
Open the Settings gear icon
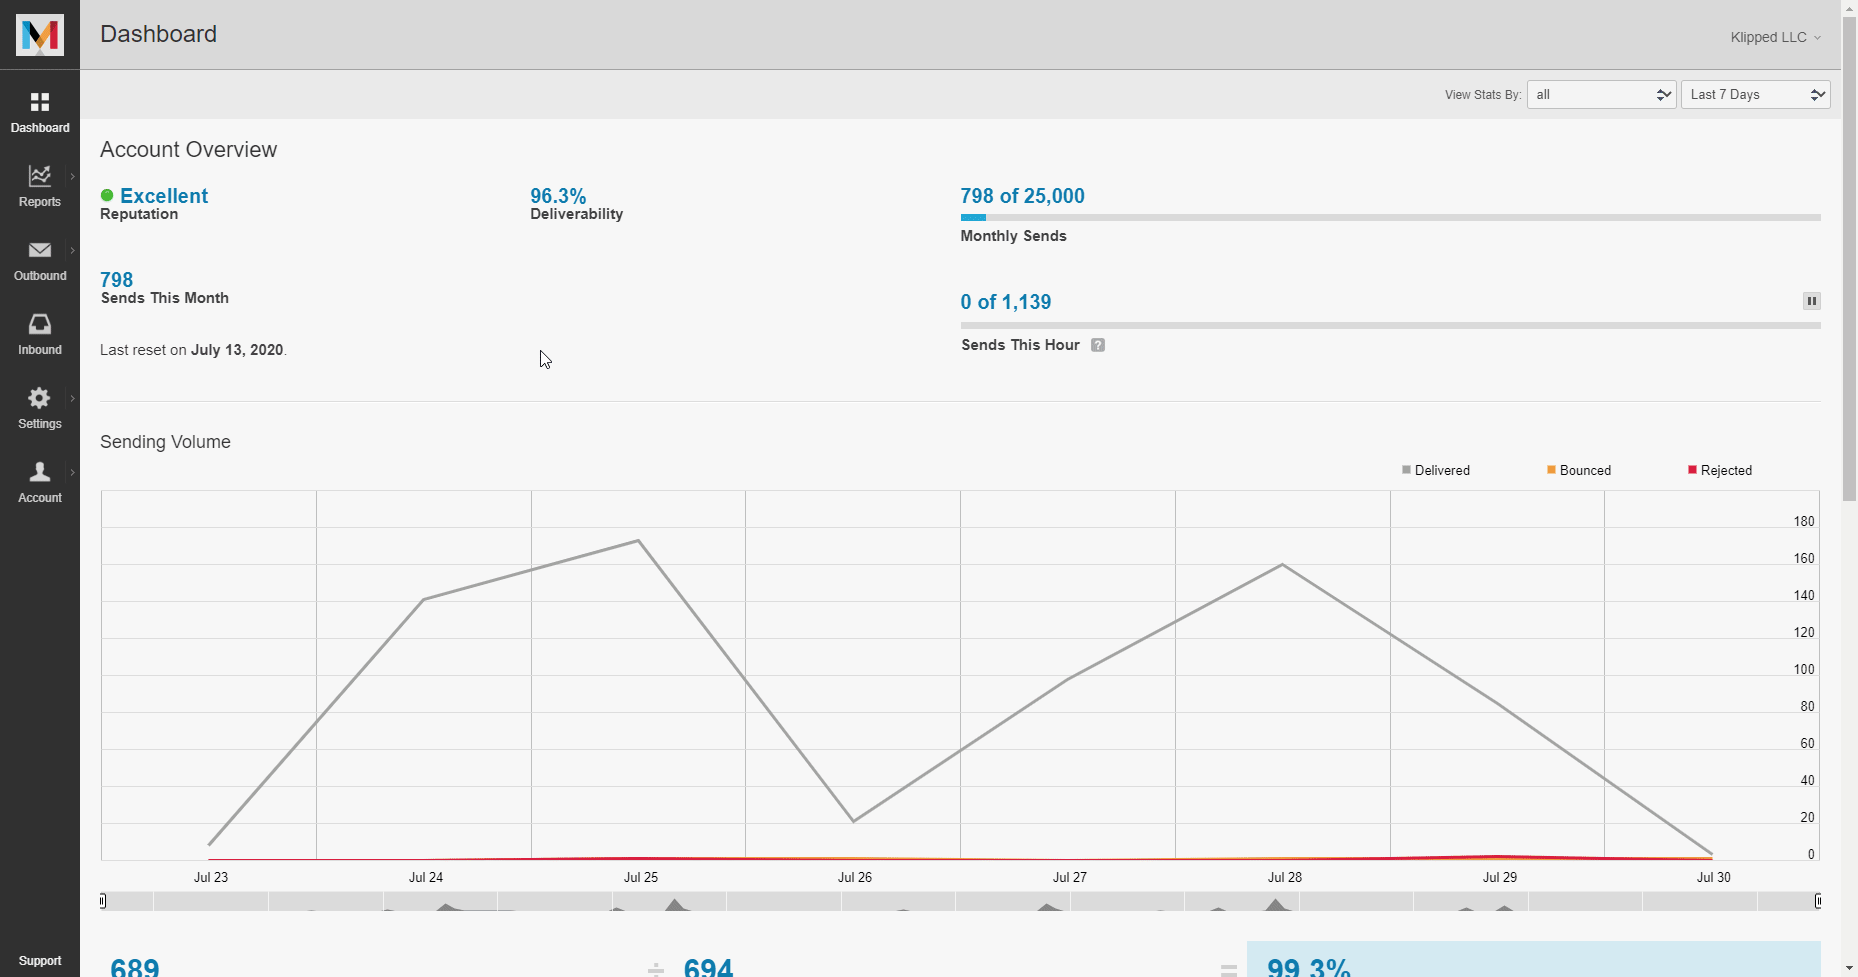40,407
